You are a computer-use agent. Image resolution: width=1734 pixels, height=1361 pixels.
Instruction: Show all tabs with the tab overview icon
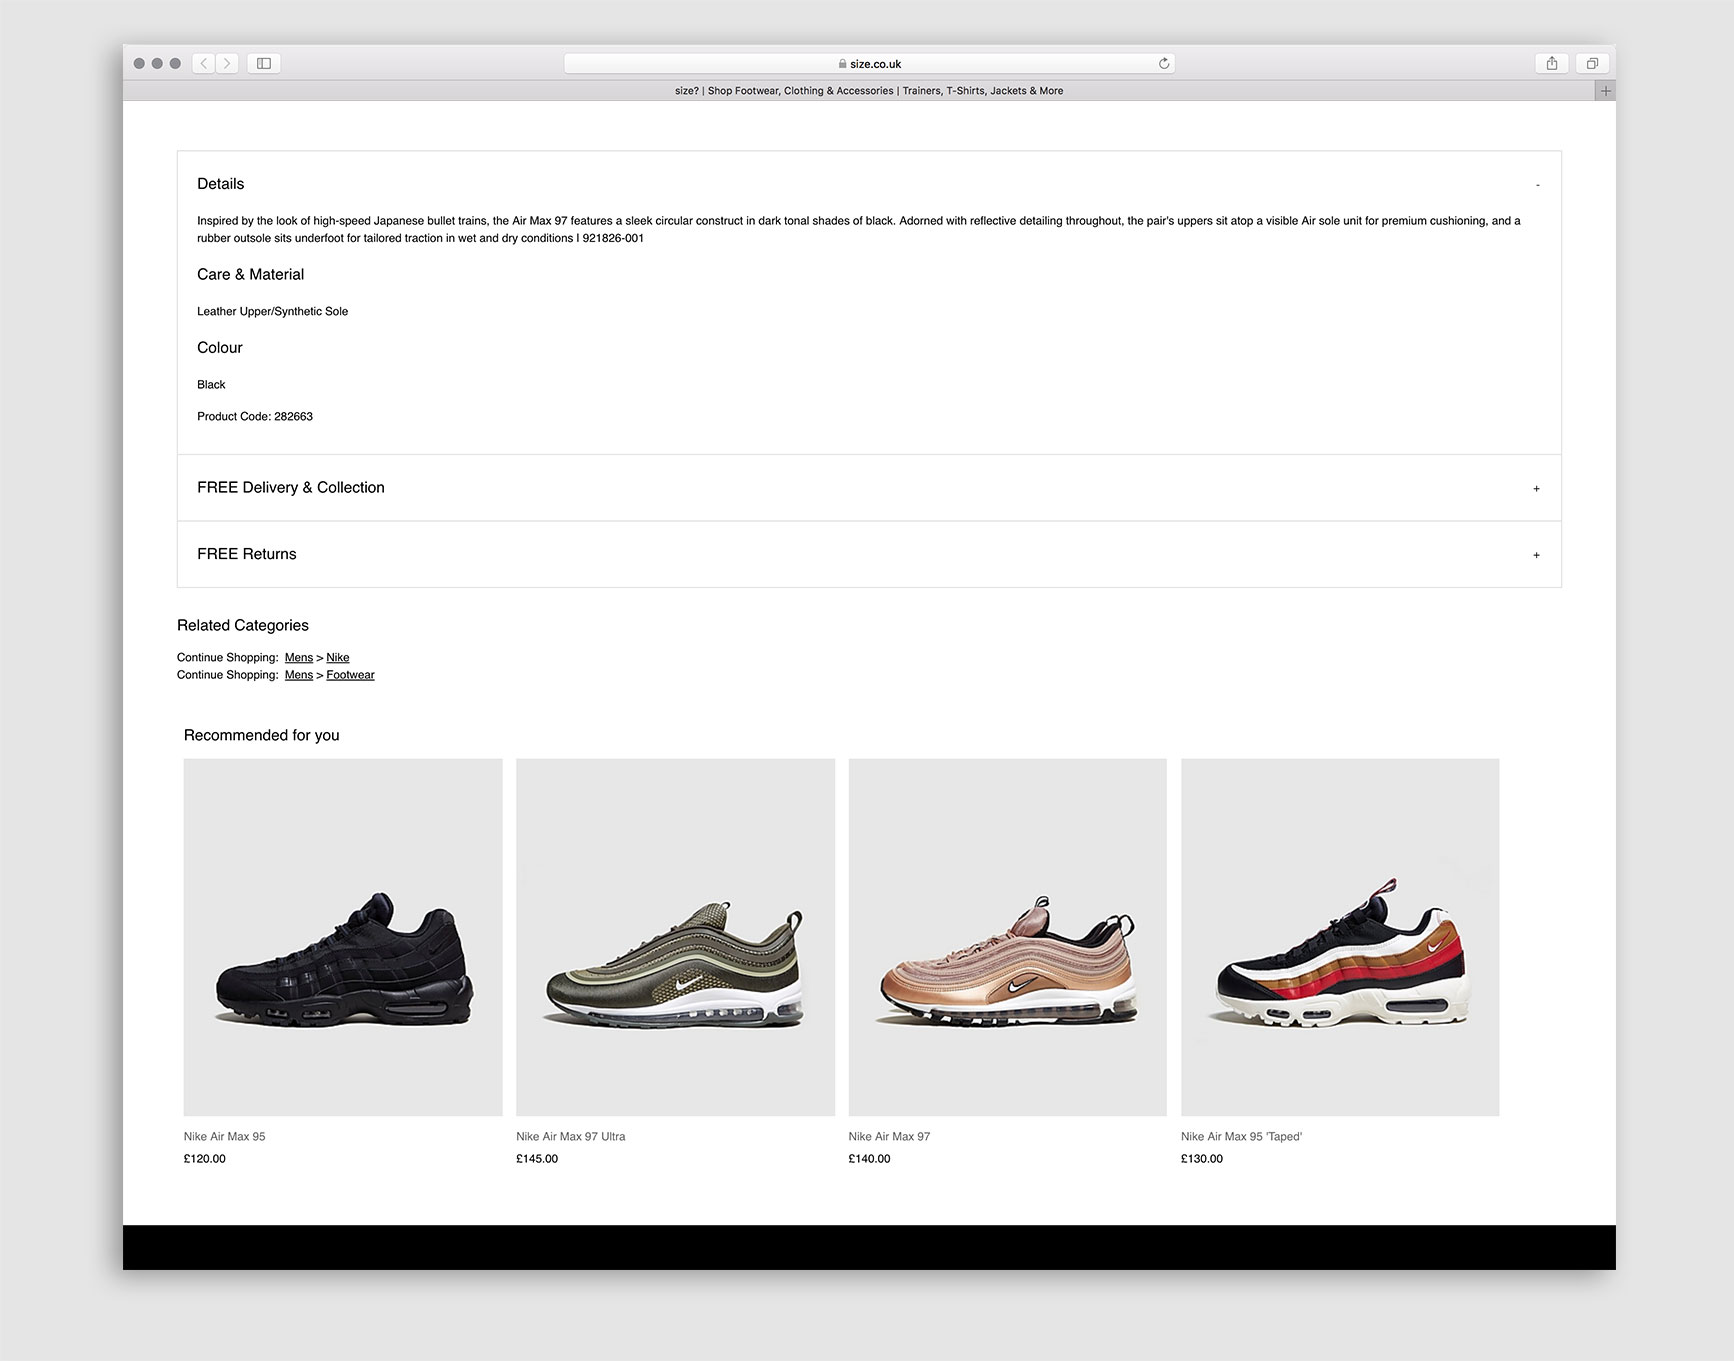(1592, 63)
